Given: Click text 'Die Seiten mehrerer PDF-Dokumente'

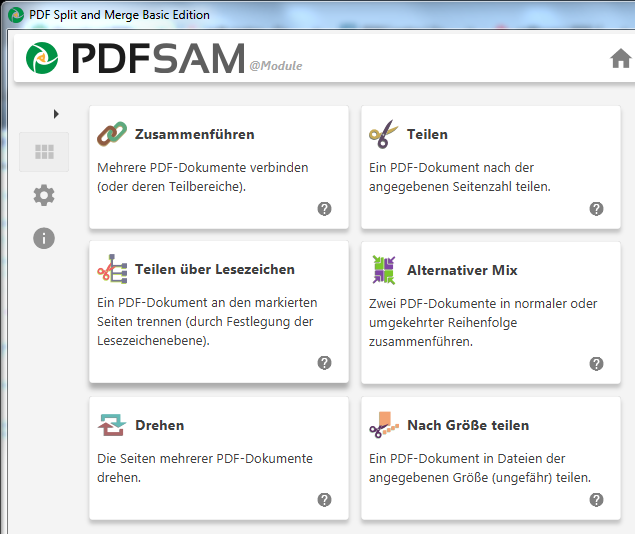Looking at the screenshot, I should (205, 458).
